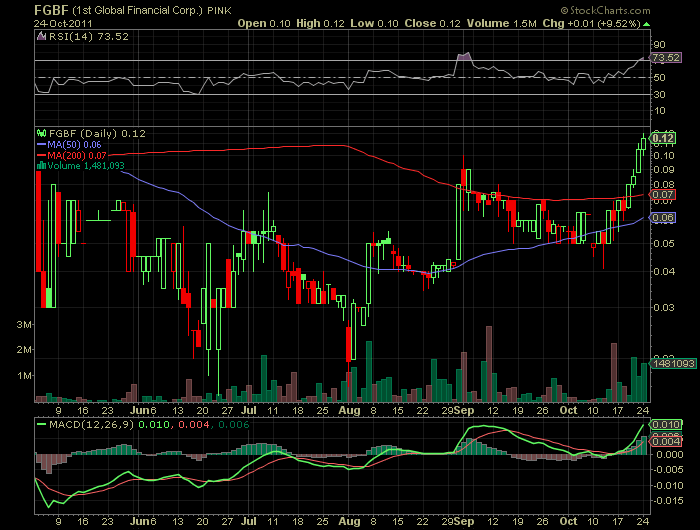Click the green price tag 0.12
Viewport: 700px width, 530px height.
pyautogui.click(x=663, y=138)
